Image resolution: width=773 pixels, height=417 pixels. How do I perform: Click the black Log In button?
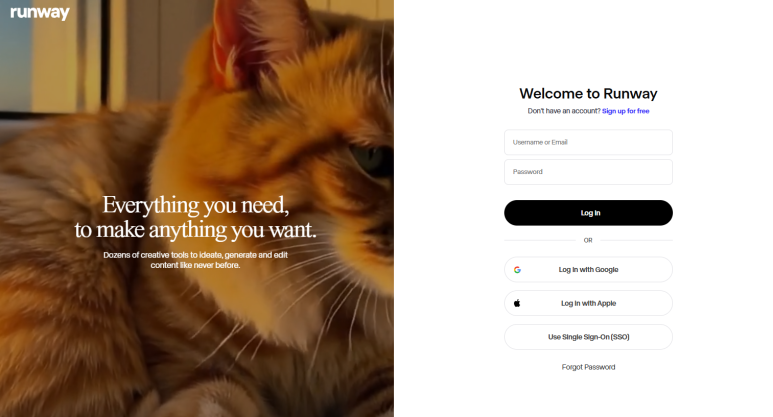pyautogui.click(x=588, y=213)
